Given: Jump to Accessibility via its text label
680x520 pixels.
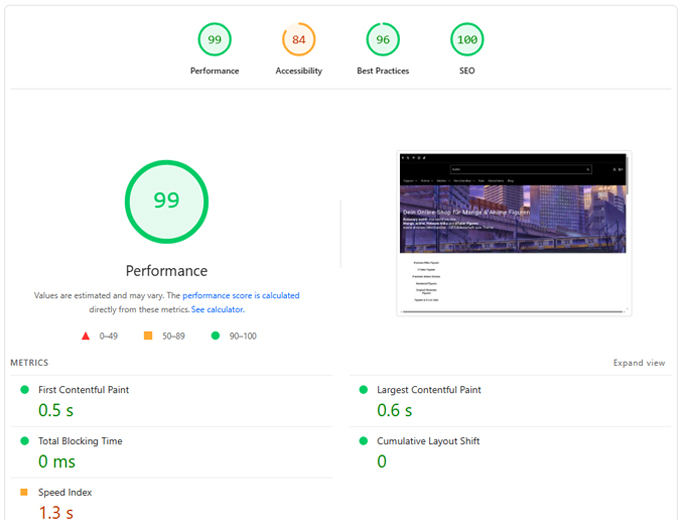Looking at the screenshot, I should (x=299, y=71).
